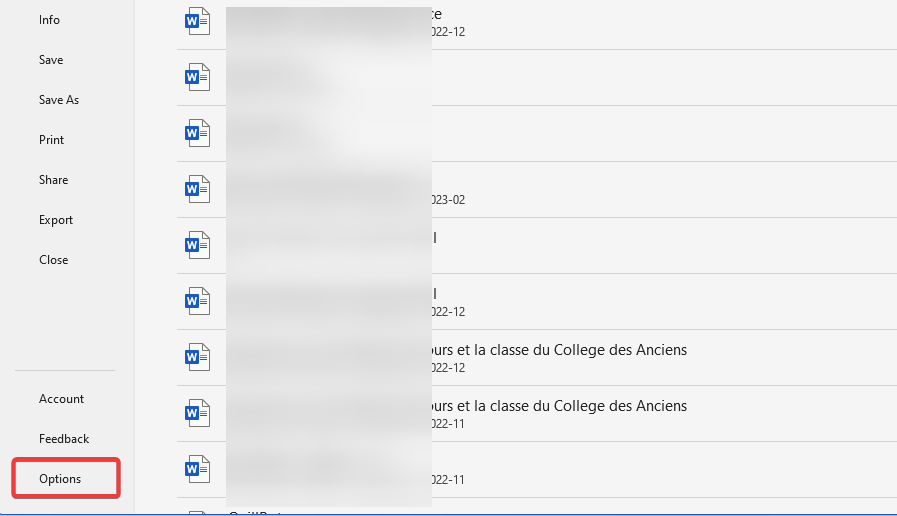Choose Save As from the sidebar

(x=59, y=100)
